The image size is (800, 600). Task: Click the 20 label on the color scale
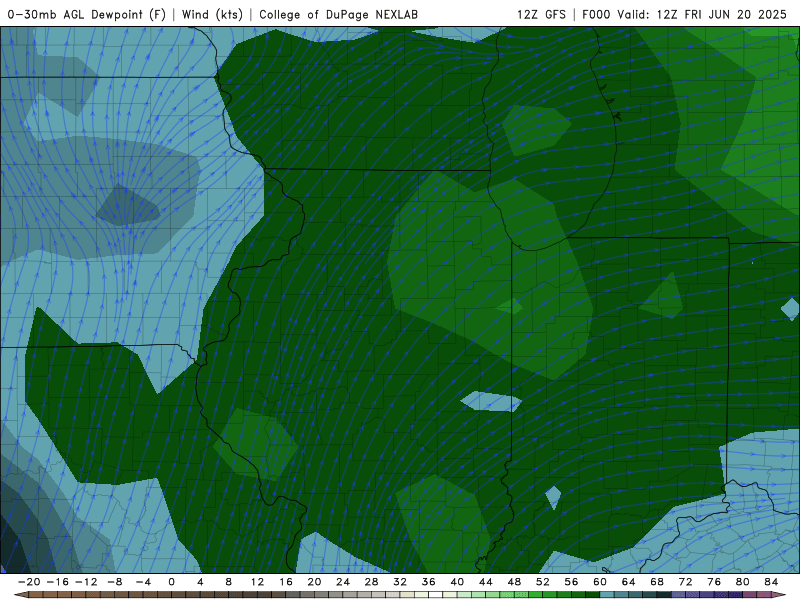(x=315, y=582)
